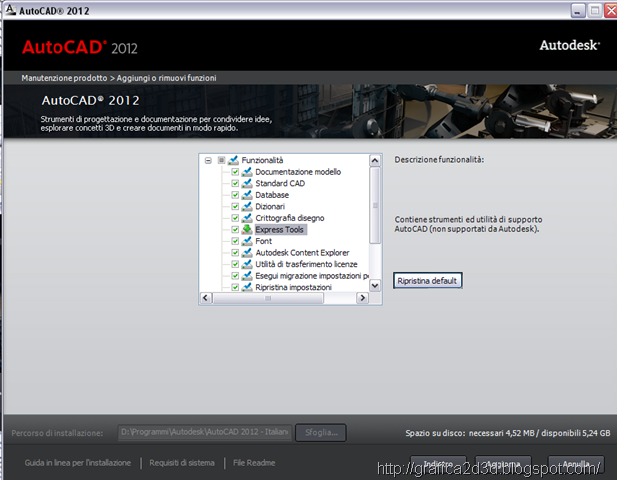This screenshot has width=617, height=480.
Task: Collapse the Funzionalità tree node
Action: pos(208,161)
